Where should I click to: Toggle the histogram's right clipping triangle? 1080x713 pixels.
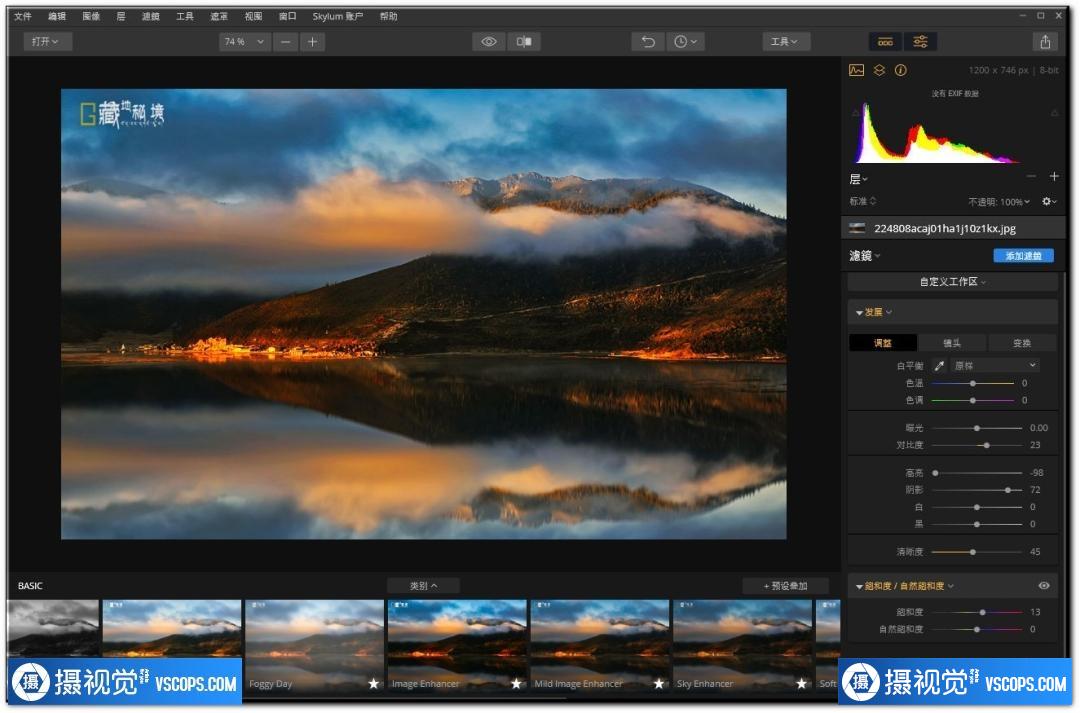[x=1054, y=112]
